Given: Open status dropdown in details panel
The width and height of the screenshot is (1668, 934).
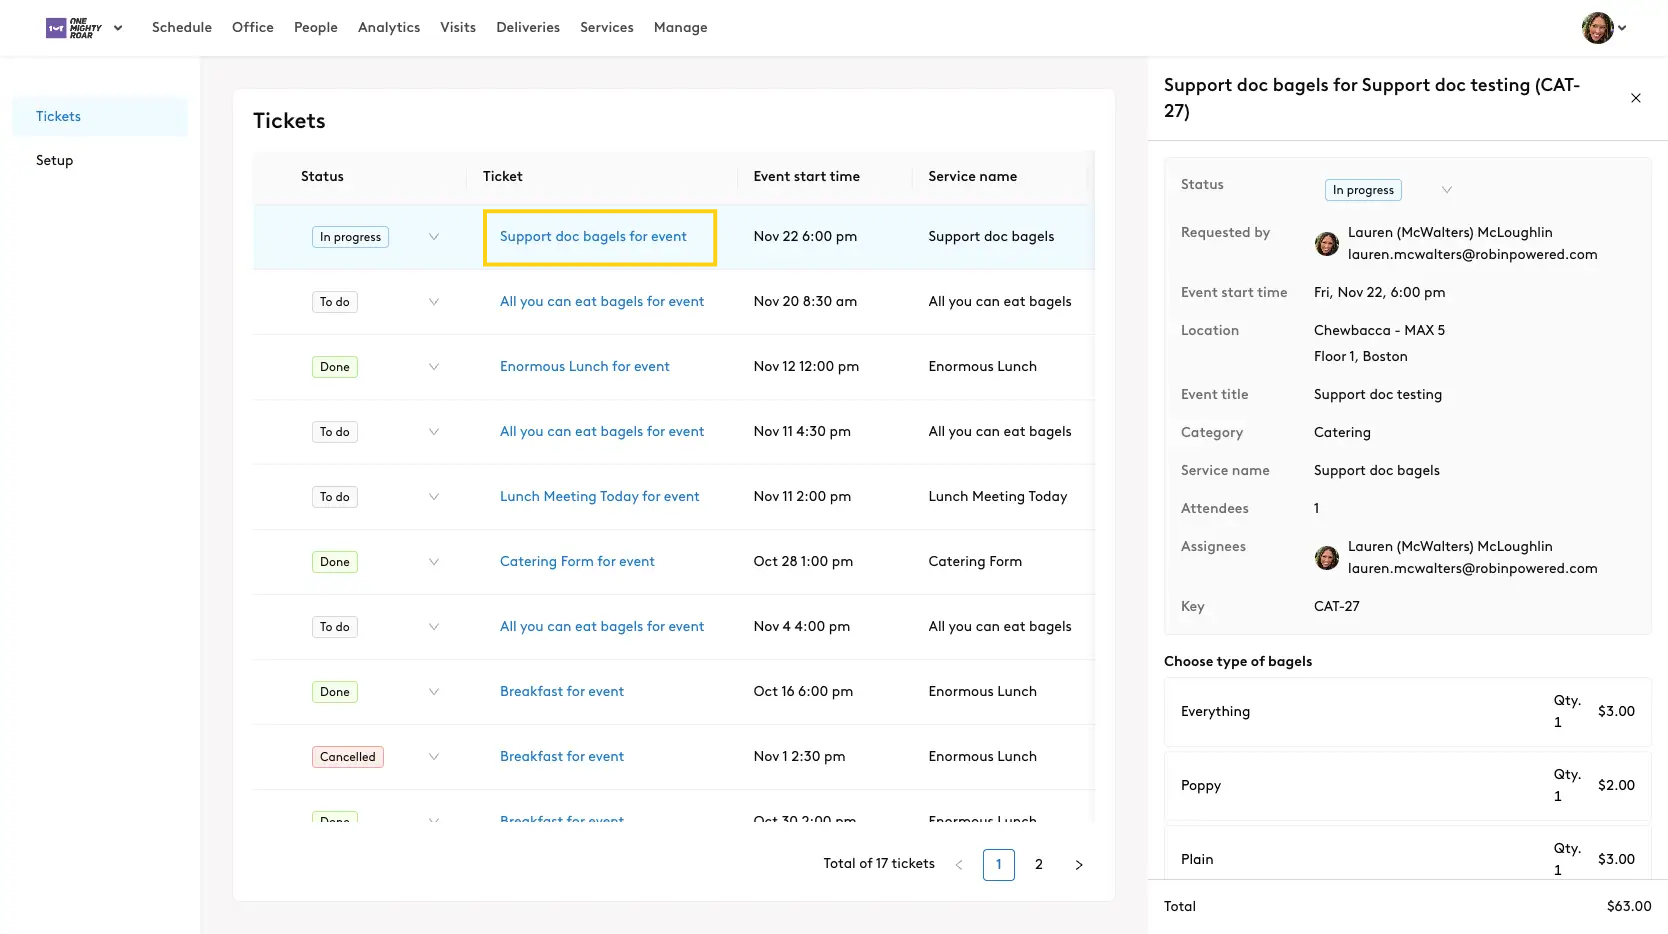Looking at the screenshot, I should pos(1445,190).
